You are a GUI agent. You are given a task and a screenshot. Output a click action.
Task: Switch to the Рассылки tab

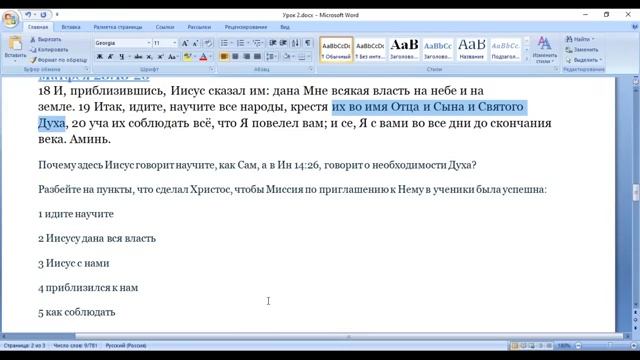(199, 27)
